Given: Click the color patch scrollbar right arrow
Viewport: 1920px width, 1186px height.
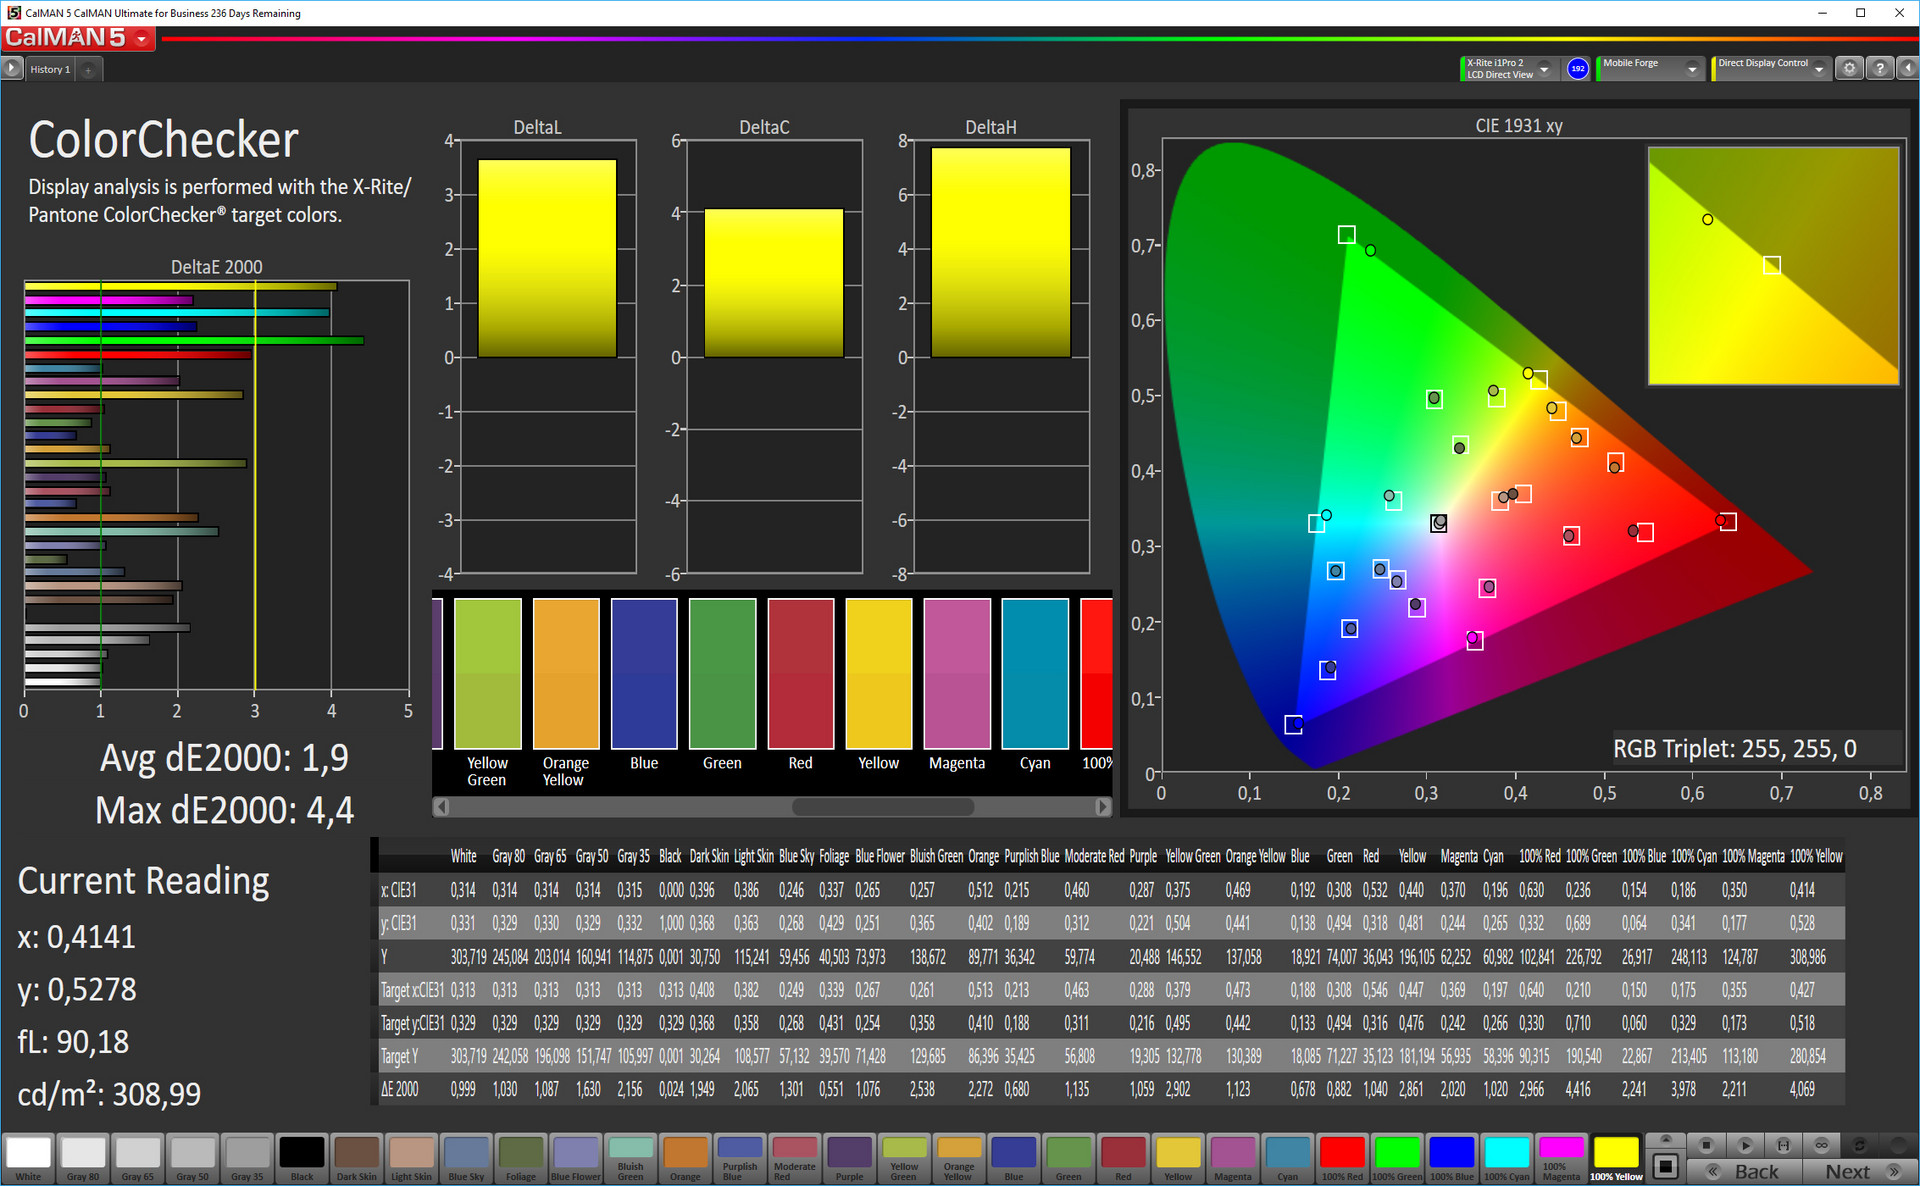Looking at the screenshot, I should point(1102,806).
